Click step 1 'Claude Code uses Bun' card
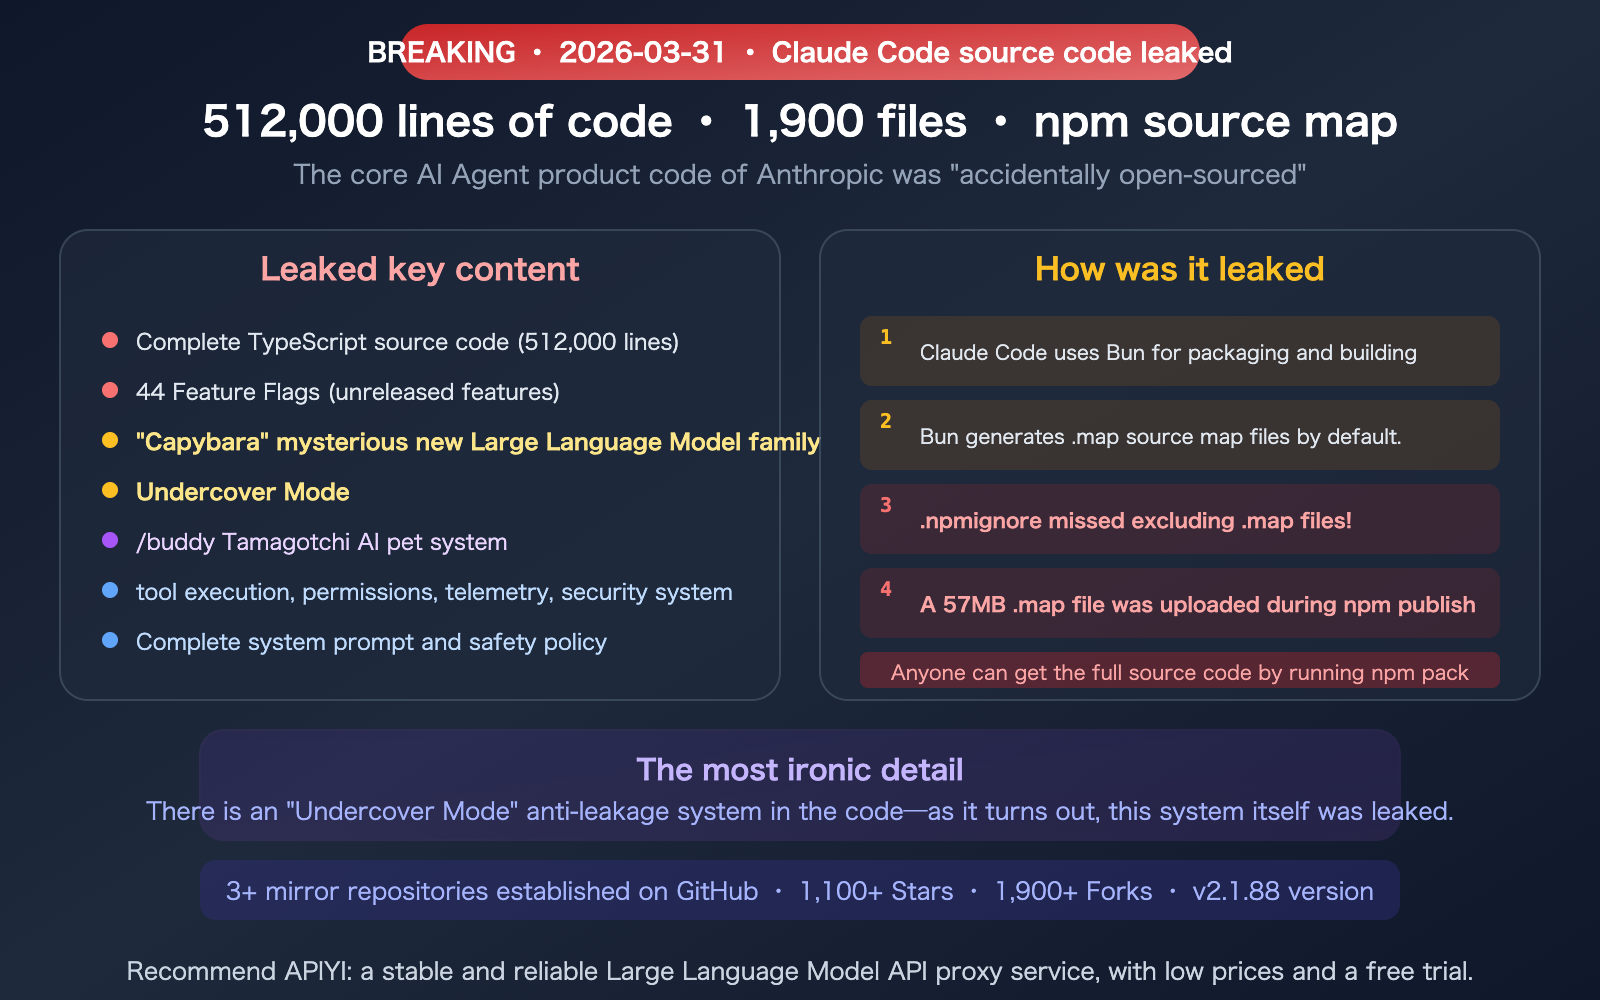Viewport: 1600px width, 1000px height. (1180, 351)
